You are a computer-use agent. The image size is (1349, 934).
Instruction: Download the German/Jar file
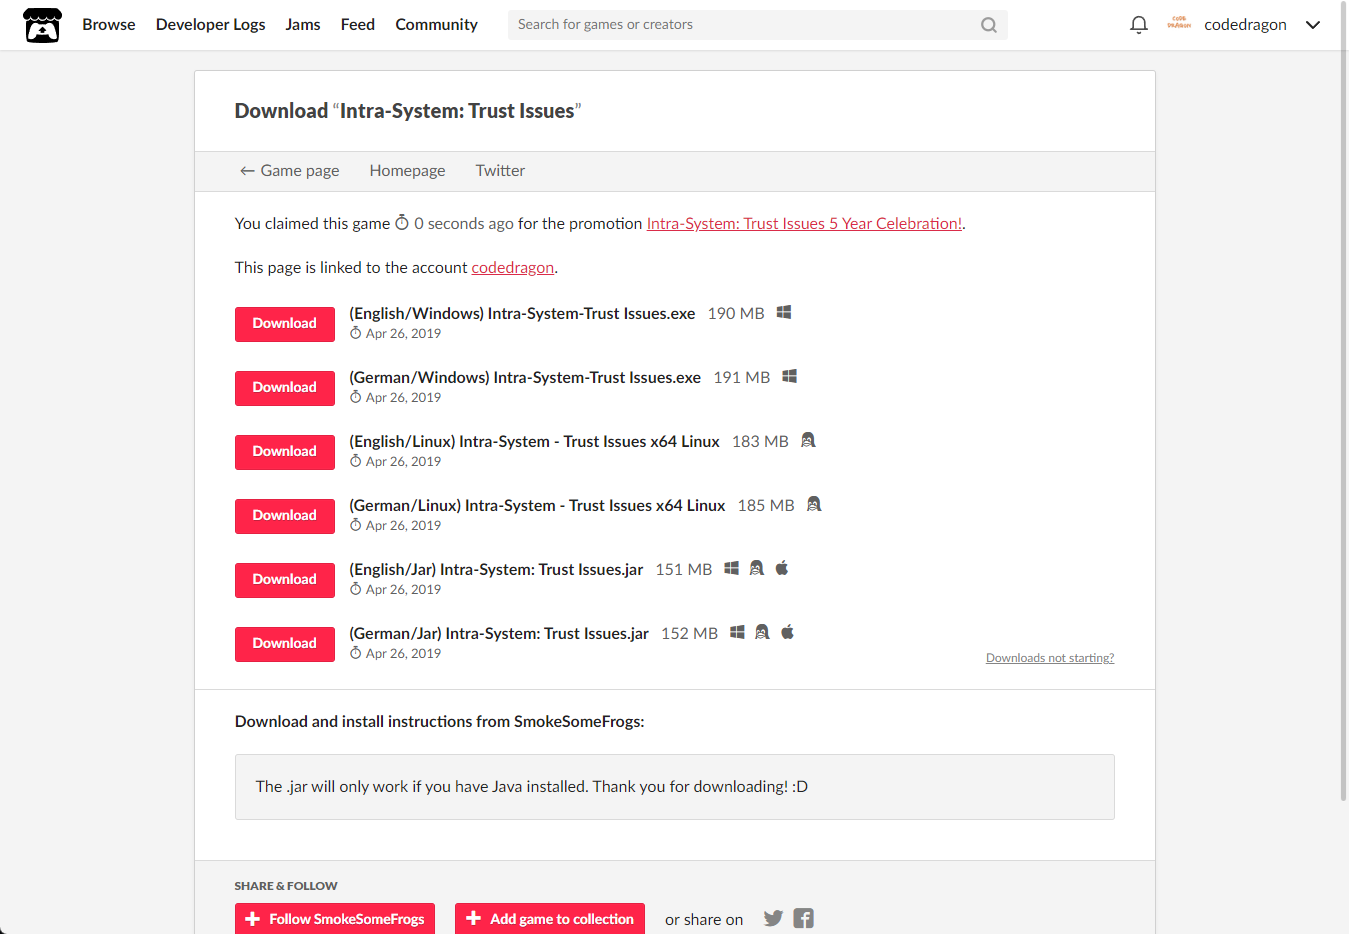[285, 644]
